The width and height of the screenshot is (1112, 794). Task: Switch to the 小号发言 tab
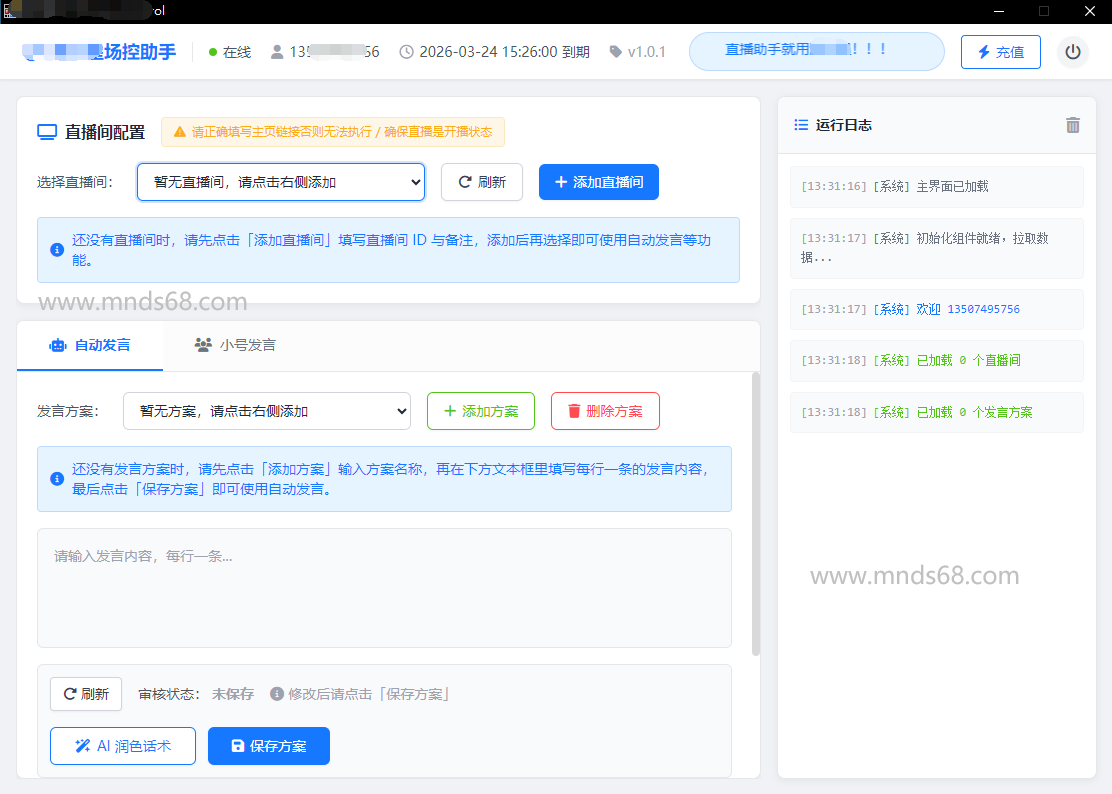235,345
